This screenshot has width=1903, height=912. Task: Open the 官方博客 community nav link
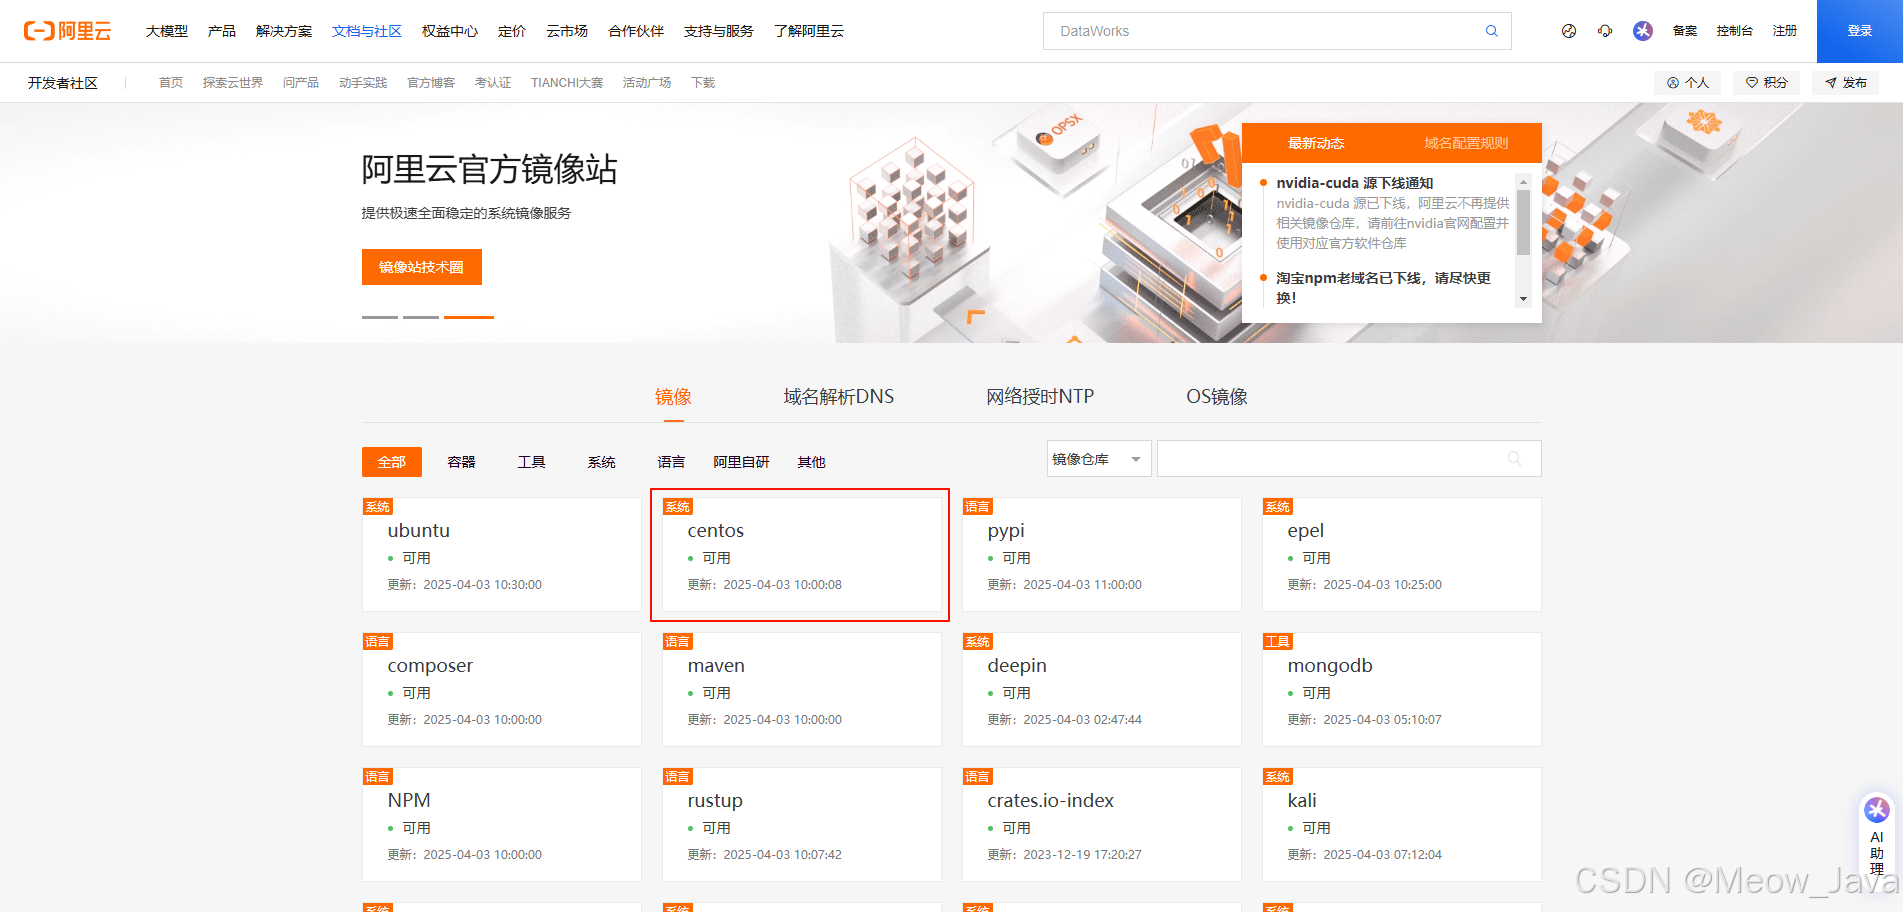point(431,83)
